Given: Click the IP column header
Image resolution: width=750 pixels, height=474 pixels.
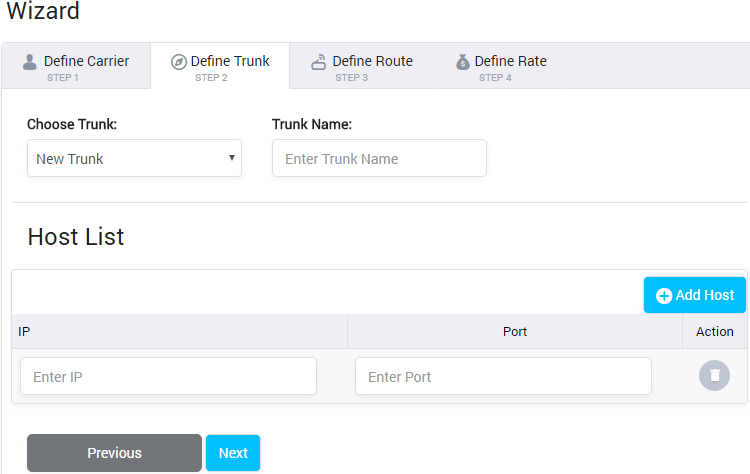Looking at the screenshot, I should point(25,331).
